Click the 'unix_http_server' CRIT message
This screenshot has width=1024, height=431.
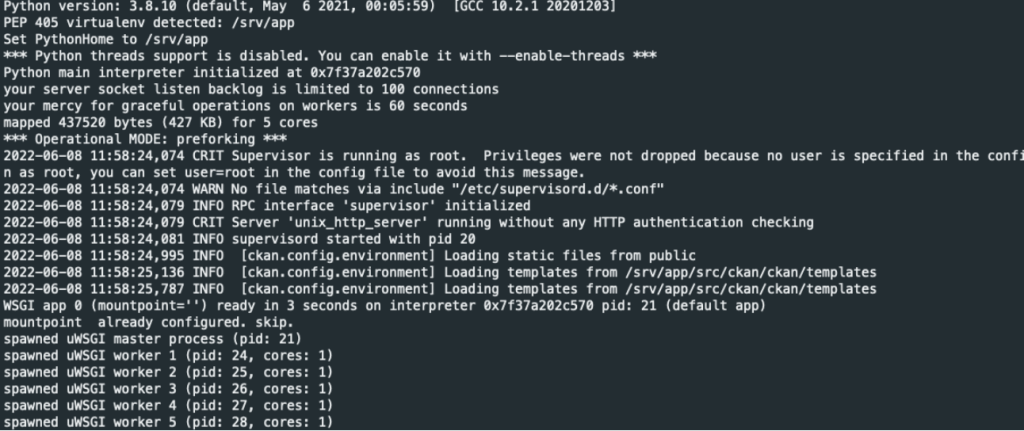click(x=408, y=222)
